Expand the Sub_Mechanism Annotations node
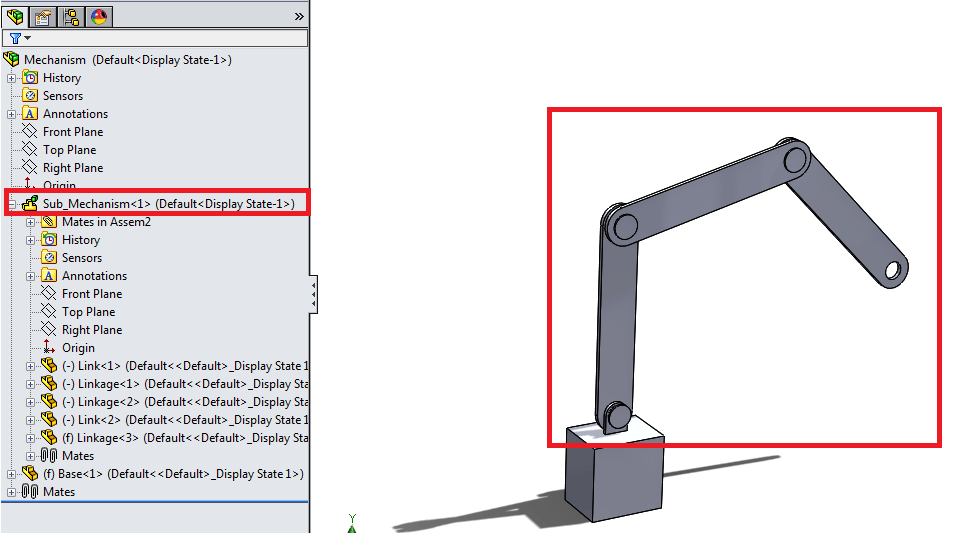Screen dimensions: 959x533 (x=30, y=277)
